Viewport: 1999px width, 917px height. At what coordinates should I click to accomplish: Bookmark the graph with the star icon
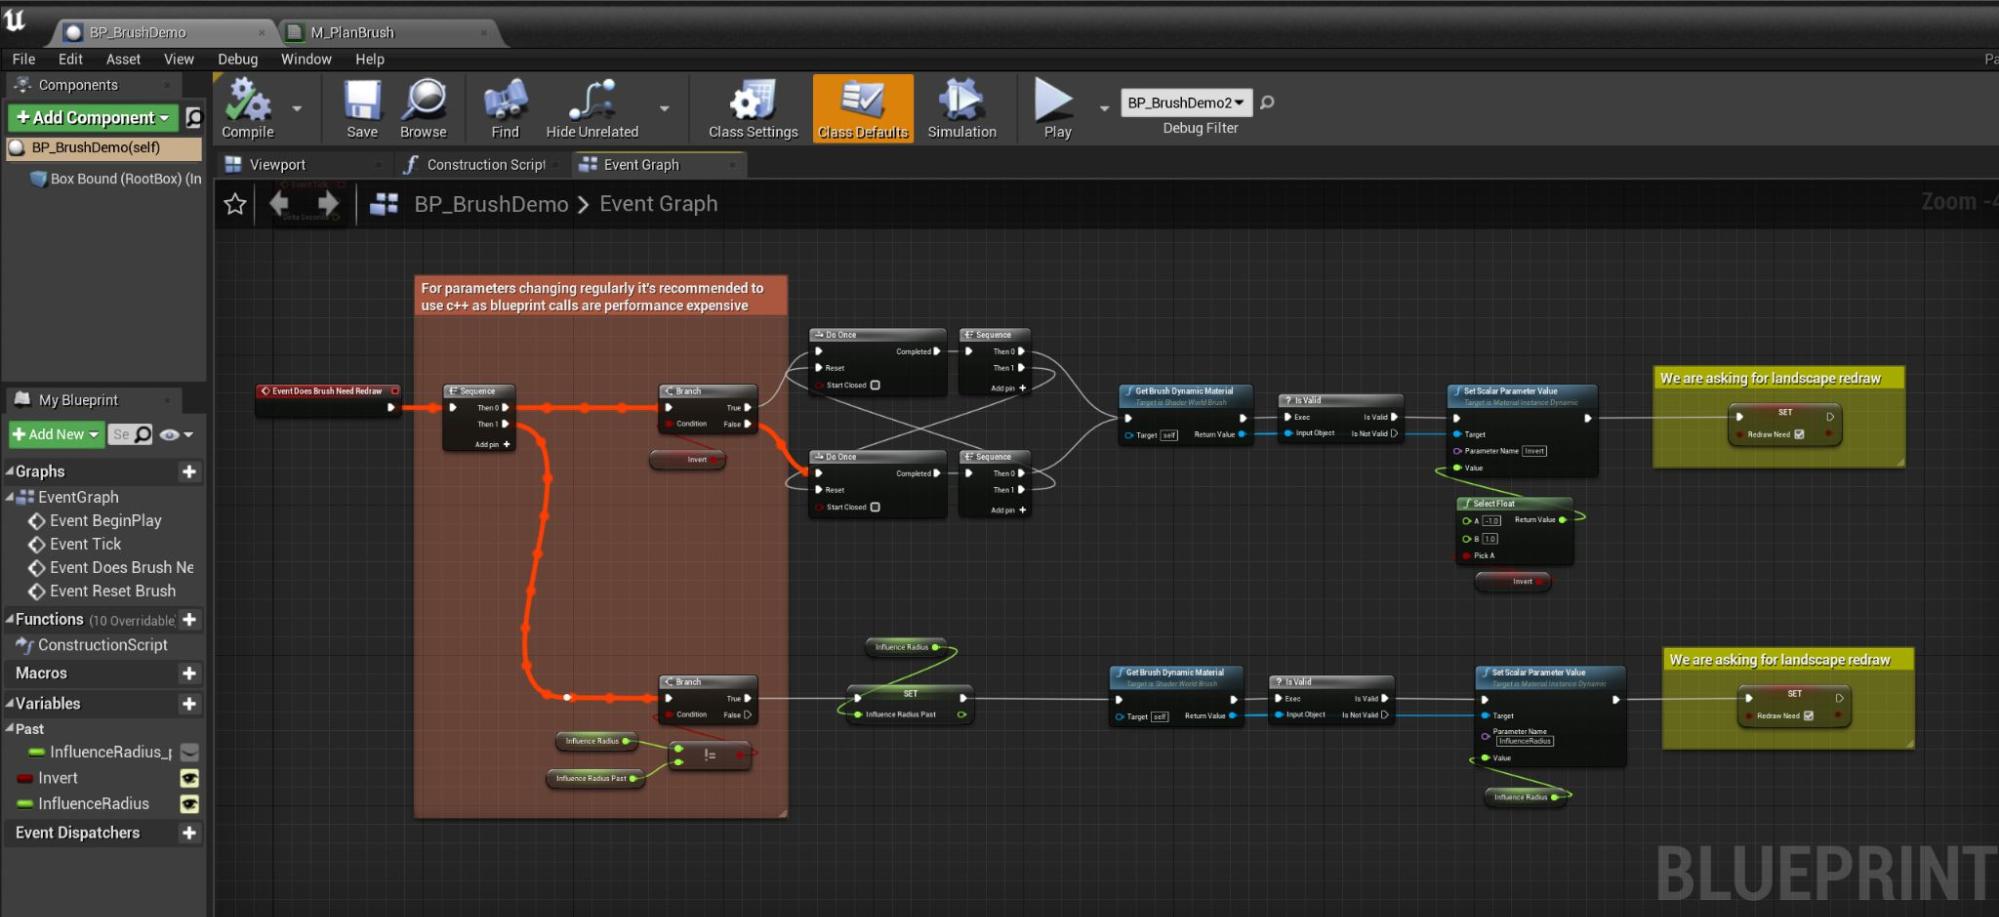tap(235, 204)
